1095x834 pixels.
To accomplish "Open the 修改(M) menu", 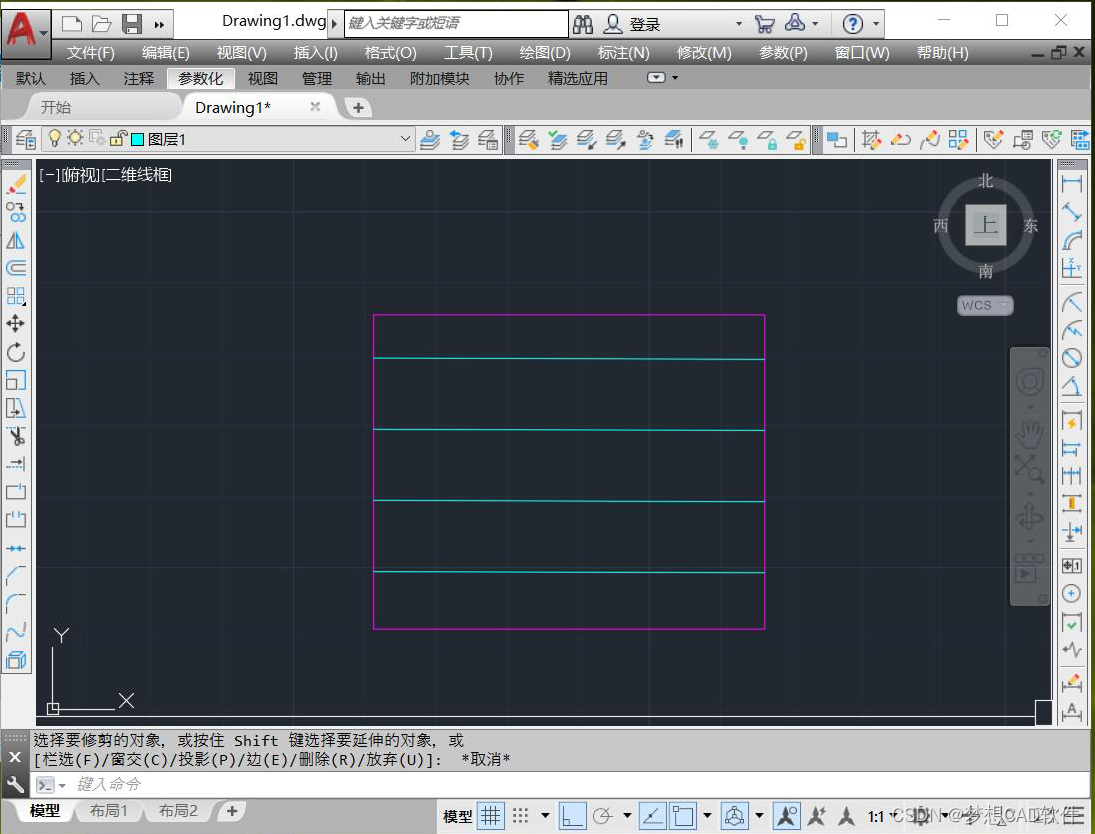I will tap(704, 53).
